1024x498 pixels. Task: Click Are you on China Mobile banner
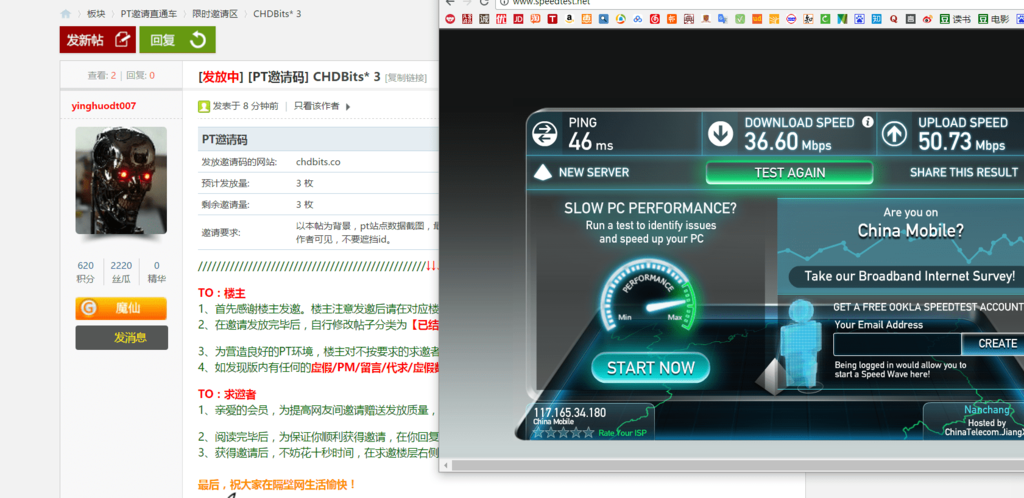[910, 223]
